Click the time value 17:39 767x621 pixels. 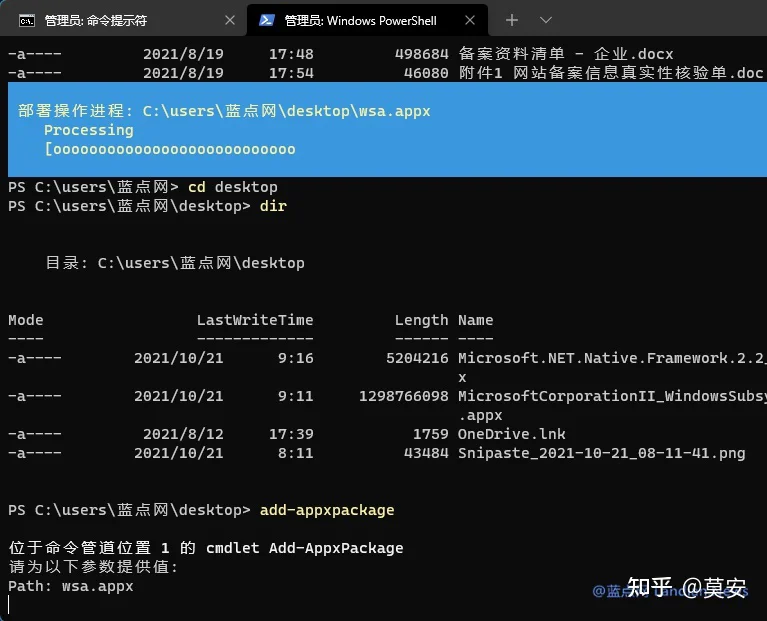291,434
